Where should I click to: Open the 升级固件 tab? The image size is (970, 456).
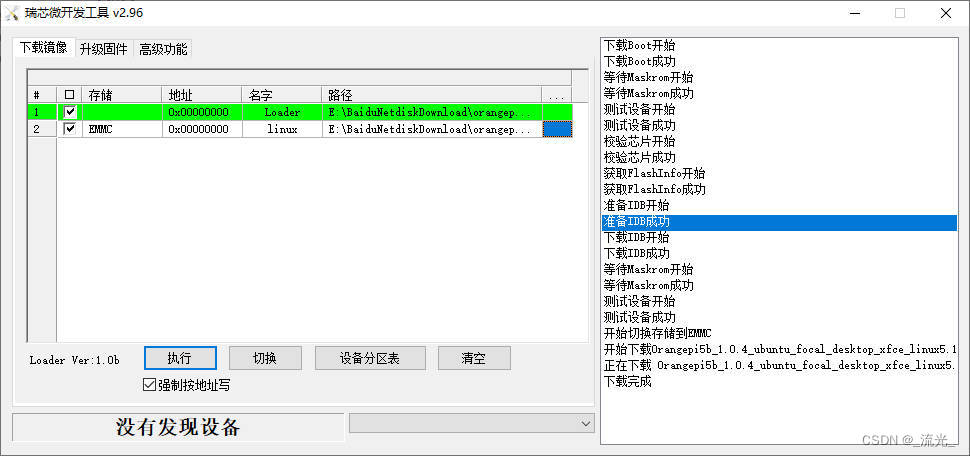coord(103,49)
